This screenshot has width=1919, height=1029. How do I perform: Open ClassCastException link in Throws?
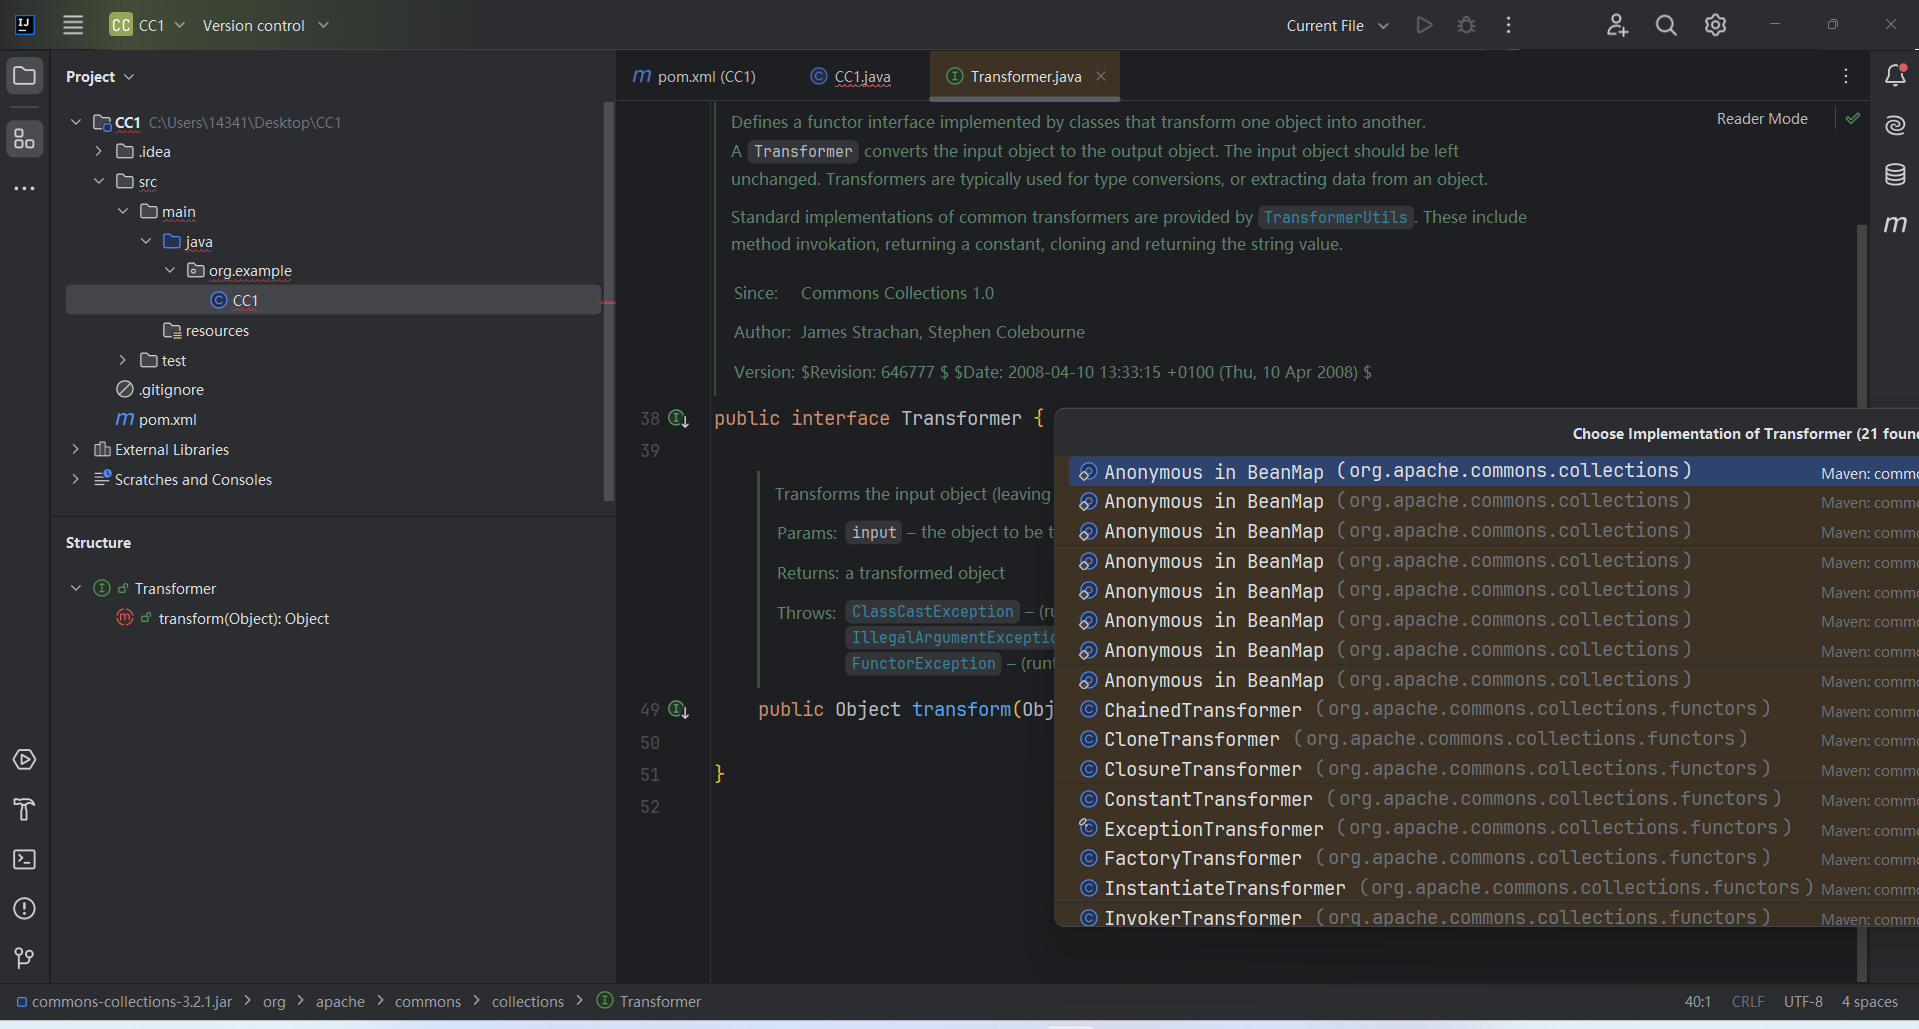[932, 611]
